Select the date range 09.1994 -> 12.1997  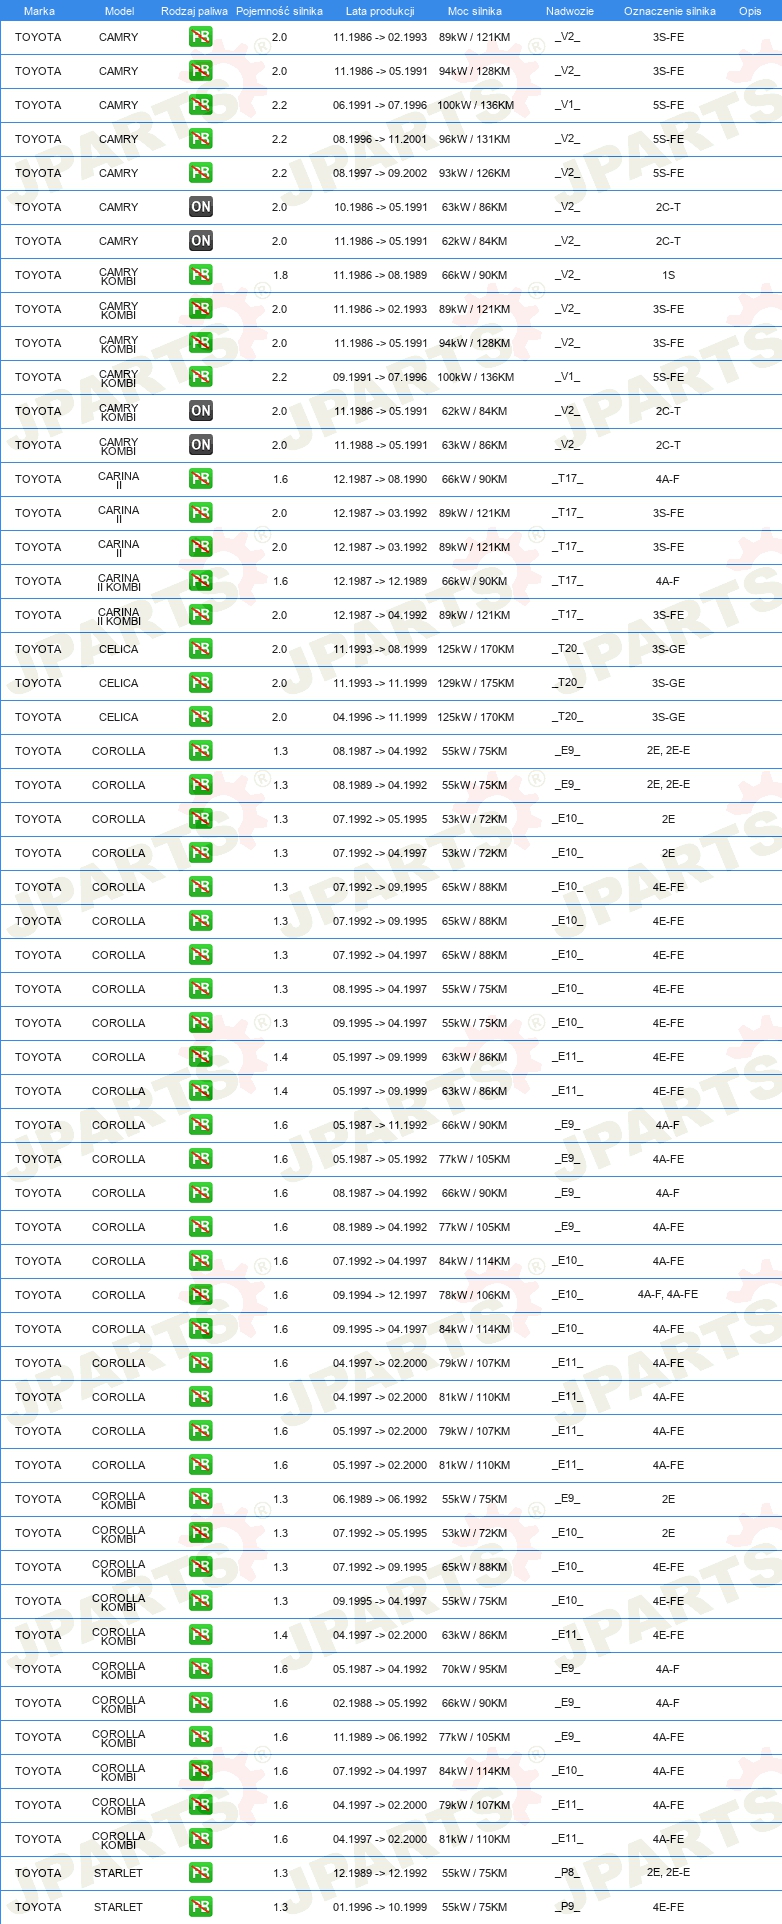[x=380, y=1295]
